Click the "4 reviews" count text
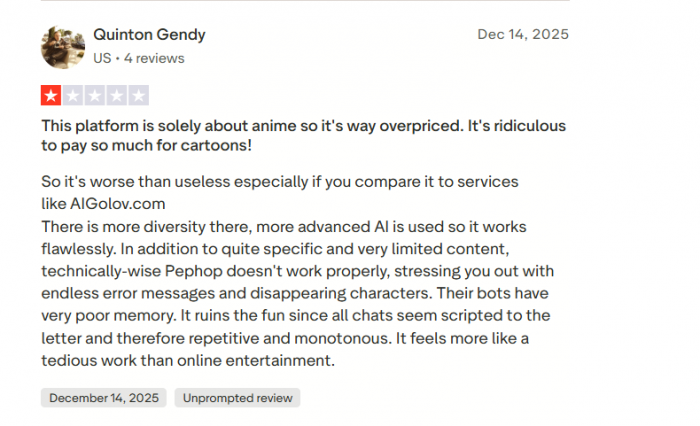The image size is (700, 426). [153, 58]
